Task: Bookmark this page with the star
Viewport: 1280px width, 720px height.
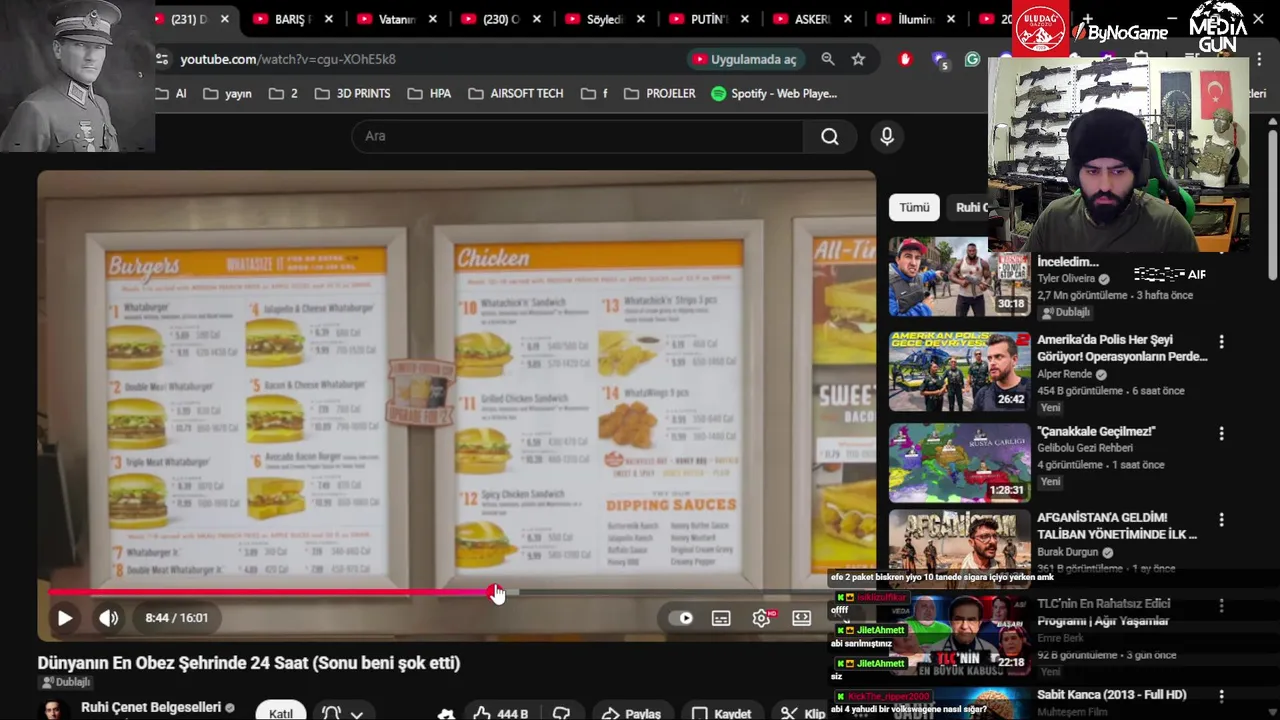Action: click(x=858, y=59)
